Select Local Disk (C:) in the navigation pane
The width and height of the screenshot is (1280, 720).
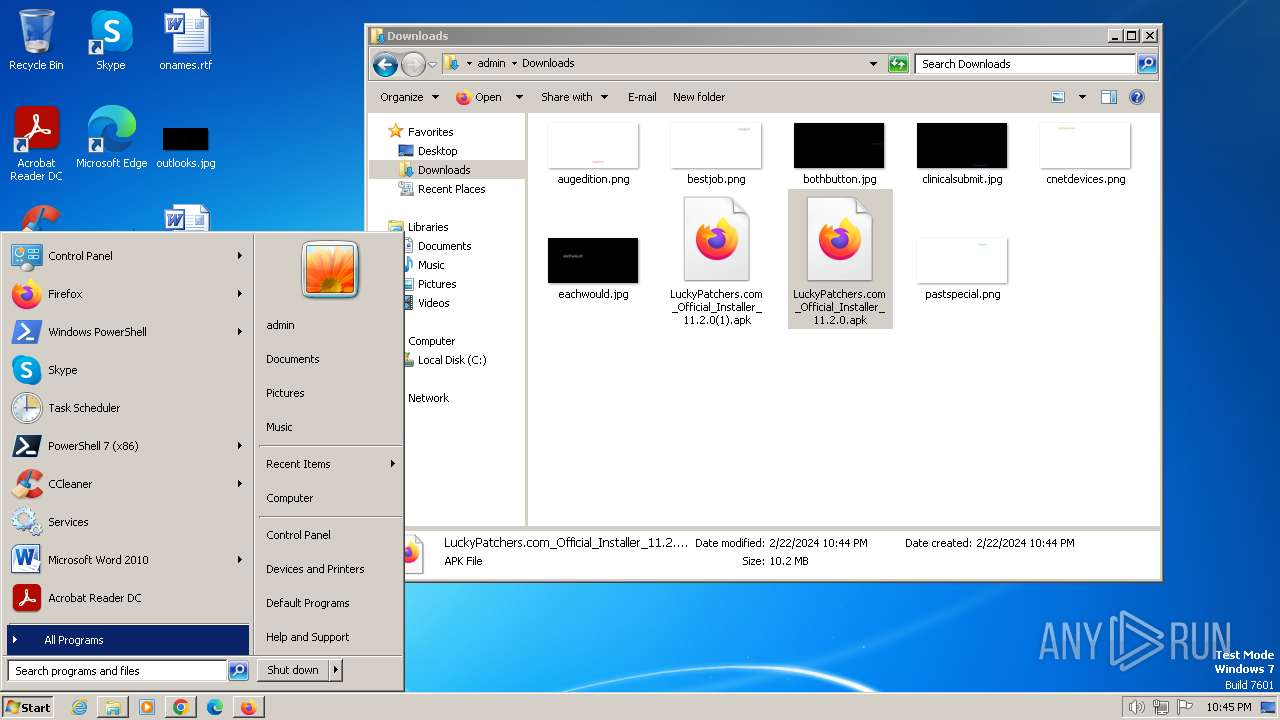pos(452,360)
